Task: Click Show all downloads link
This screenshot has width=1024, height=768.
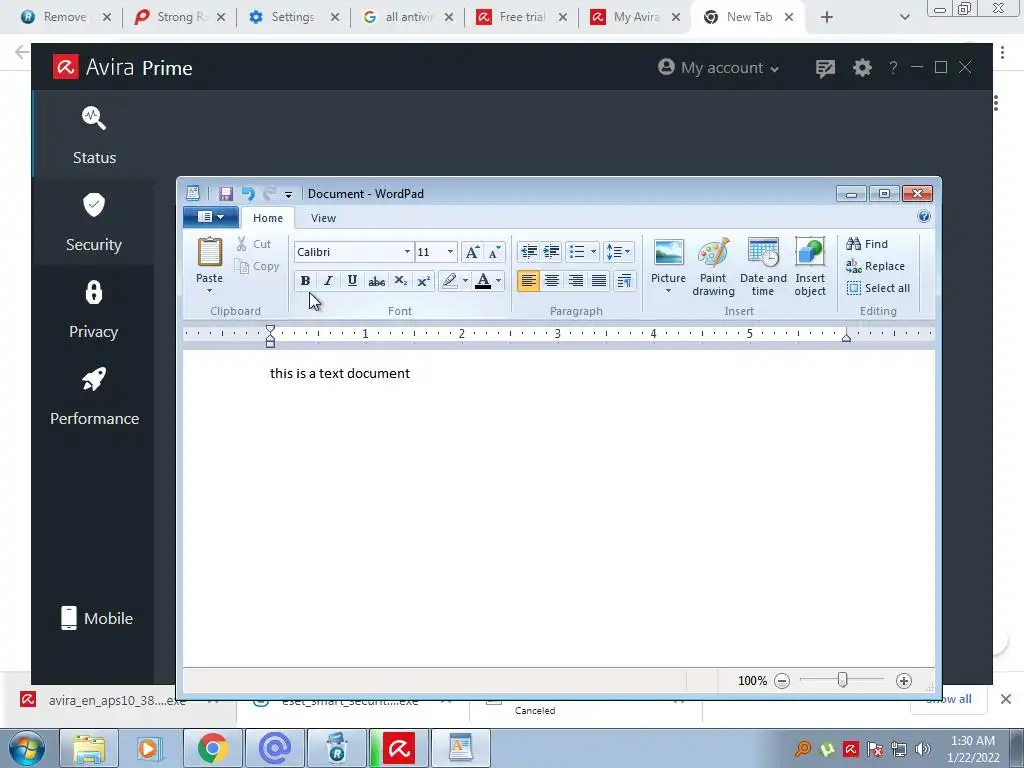Action: point(949,699)
